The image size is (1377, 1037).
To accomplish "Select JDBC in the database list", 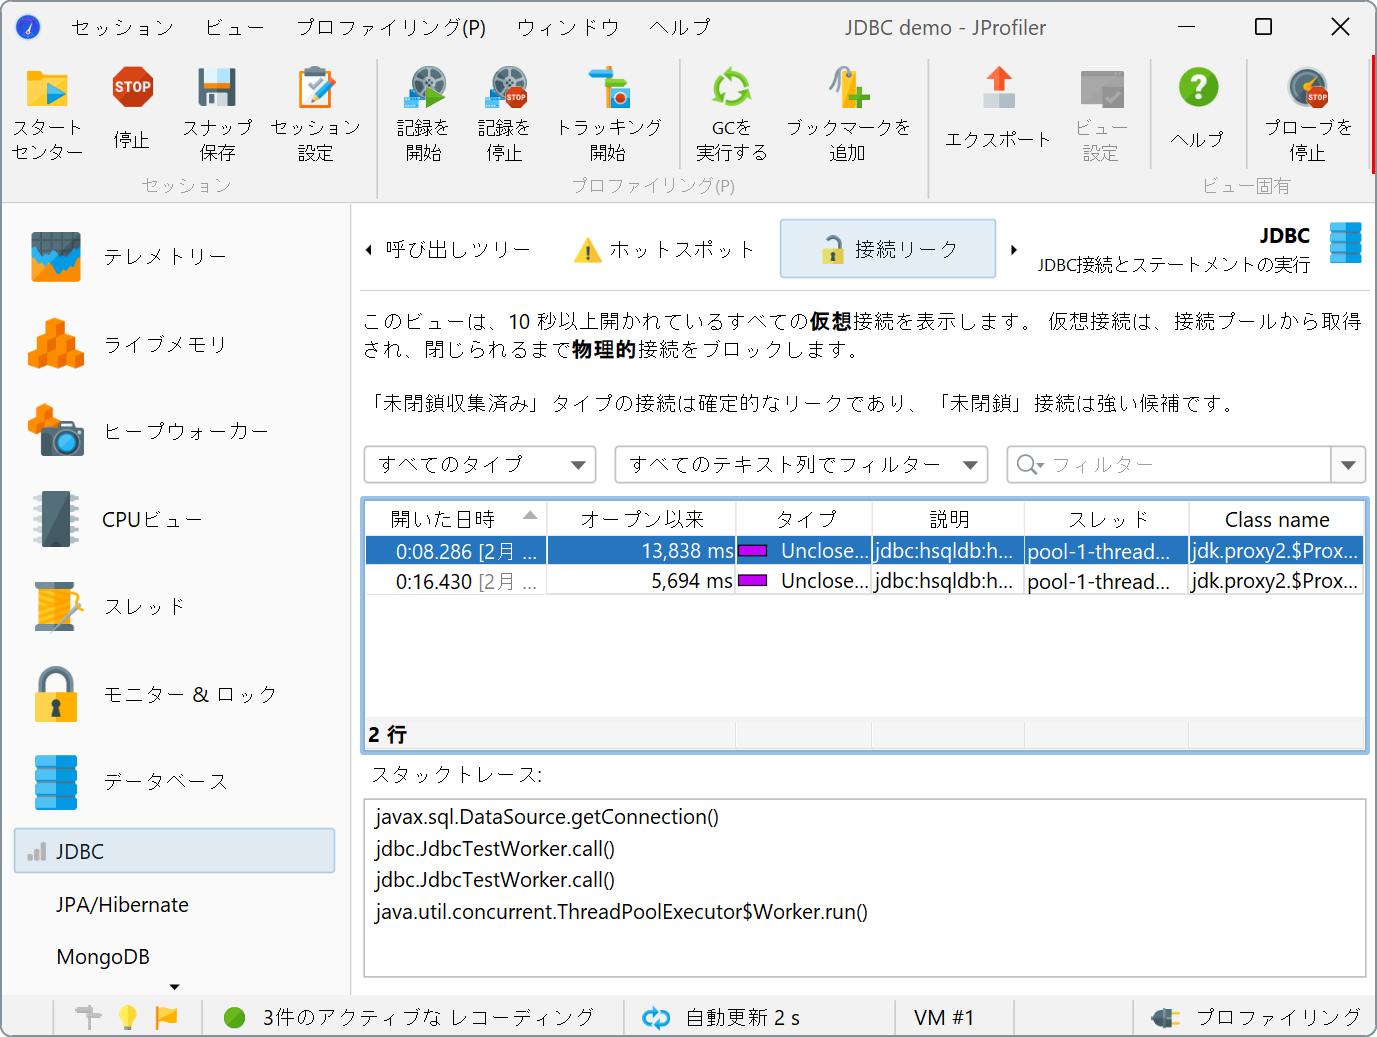I will (174, 851).
